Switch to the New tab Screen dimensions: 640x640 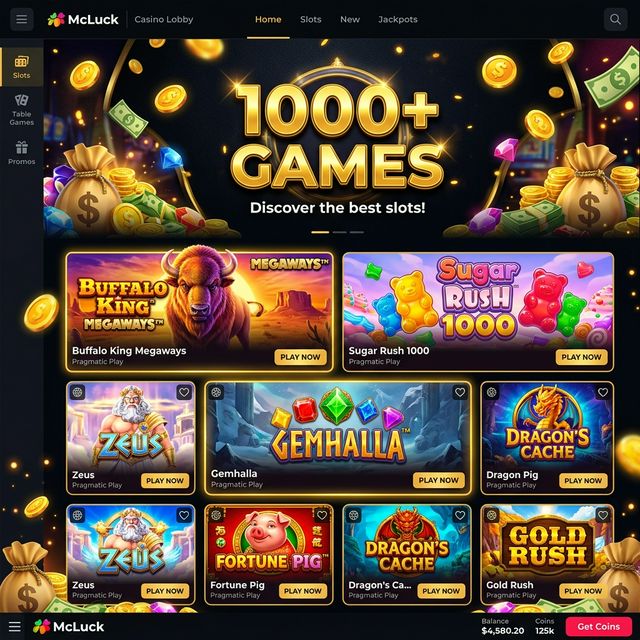350,19
